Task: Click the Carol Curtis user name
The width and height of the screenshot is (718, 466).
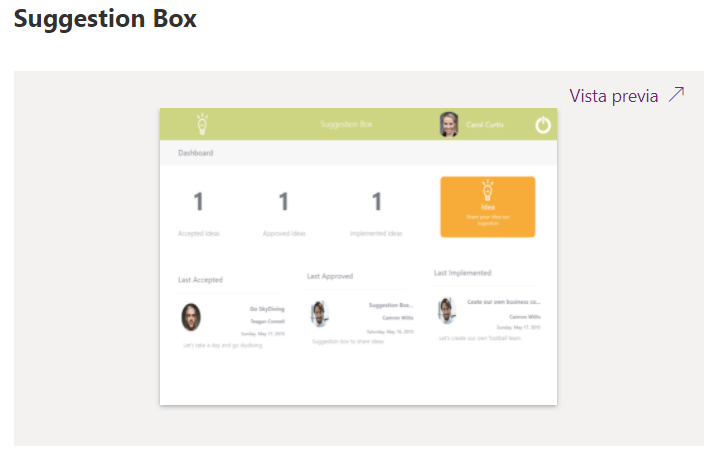Action: click(x=485, y=125)
